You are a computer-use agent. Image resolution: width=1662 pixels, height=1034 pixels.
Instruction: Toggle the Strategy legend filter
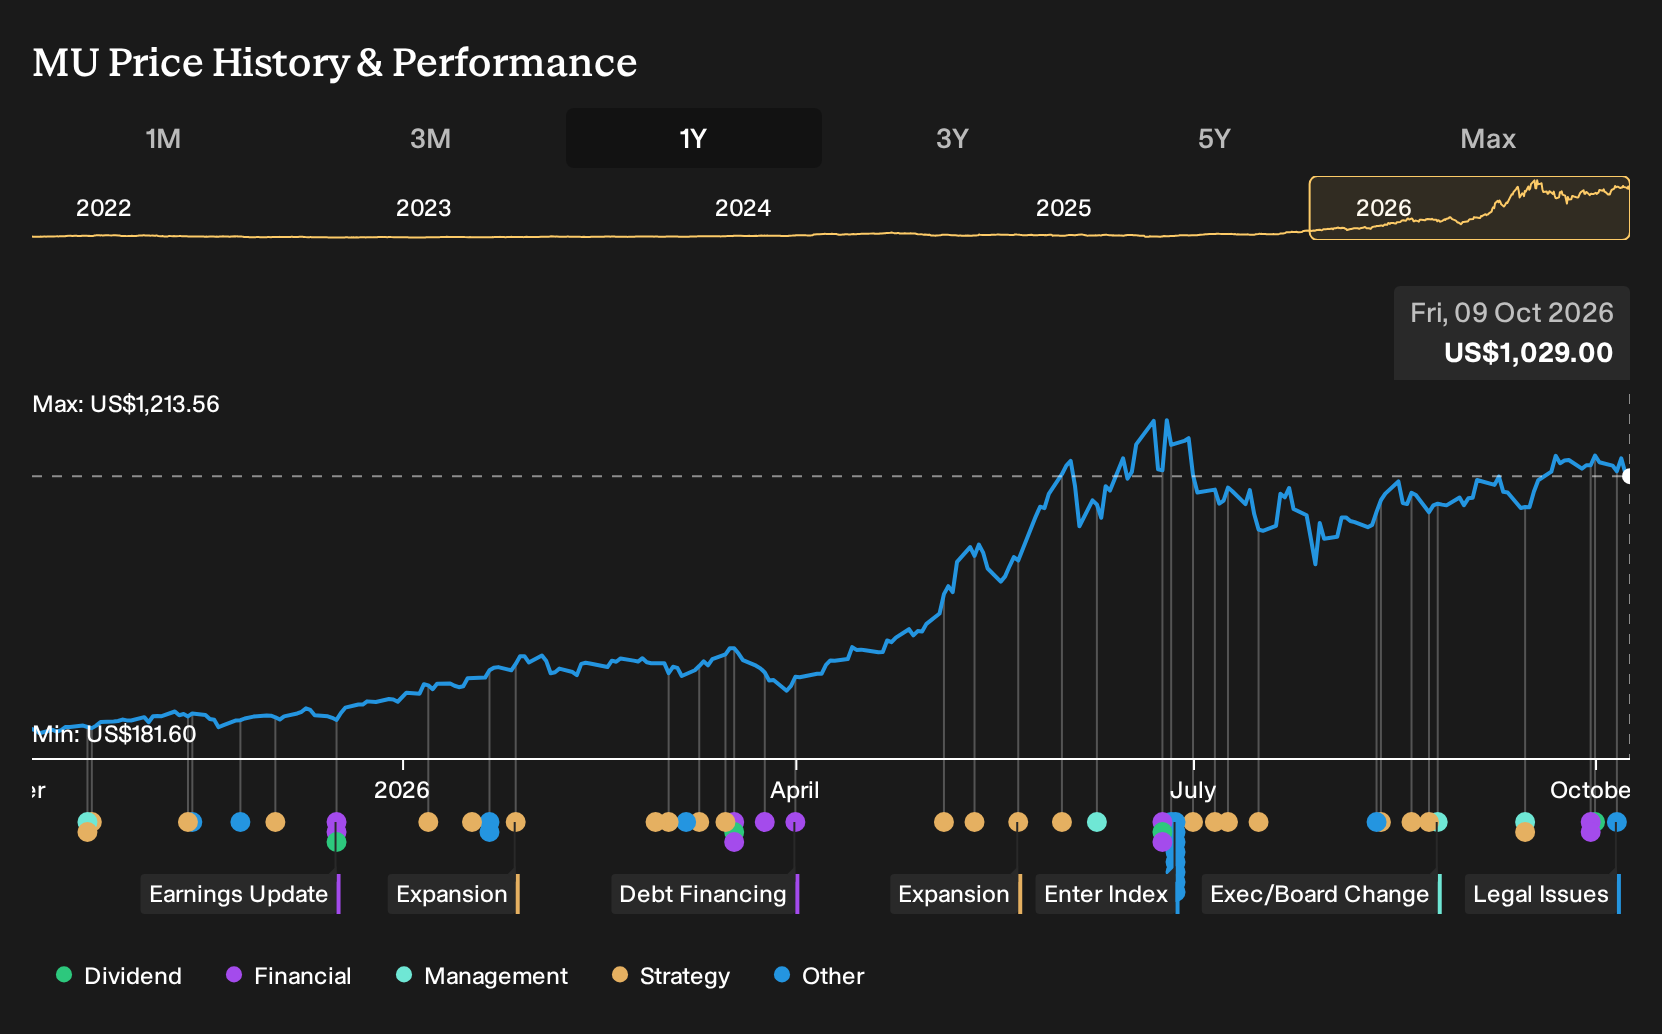pyautogui.click(x=671, y=976)
